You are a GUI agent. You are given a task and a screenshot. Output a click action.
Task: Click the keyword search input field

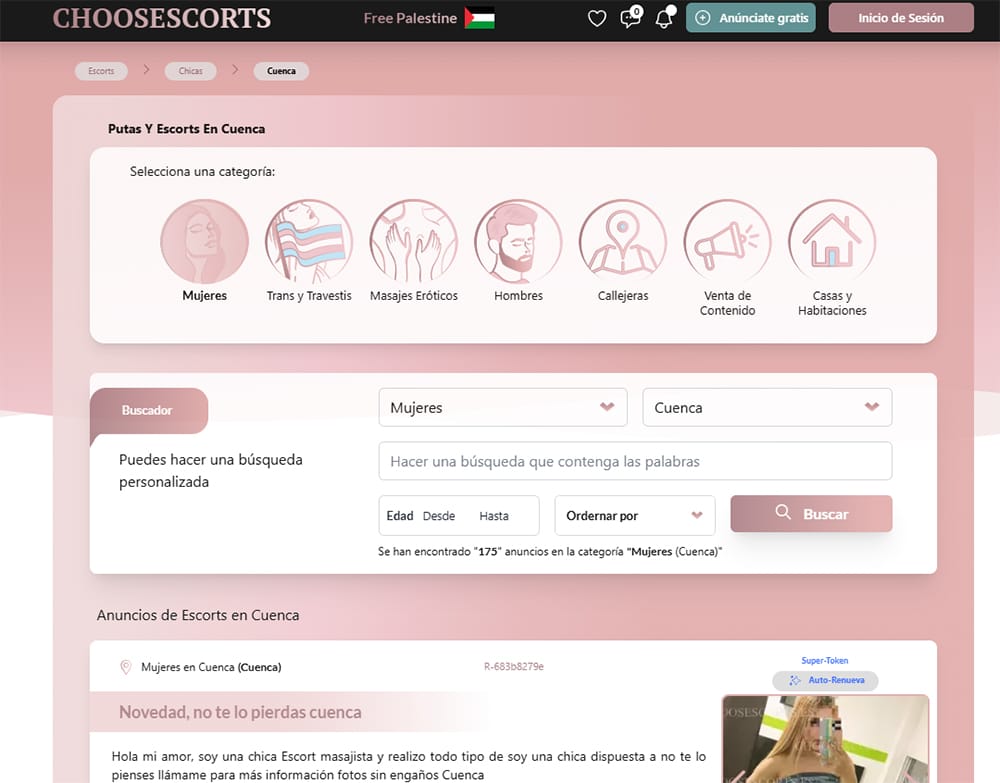635,462
